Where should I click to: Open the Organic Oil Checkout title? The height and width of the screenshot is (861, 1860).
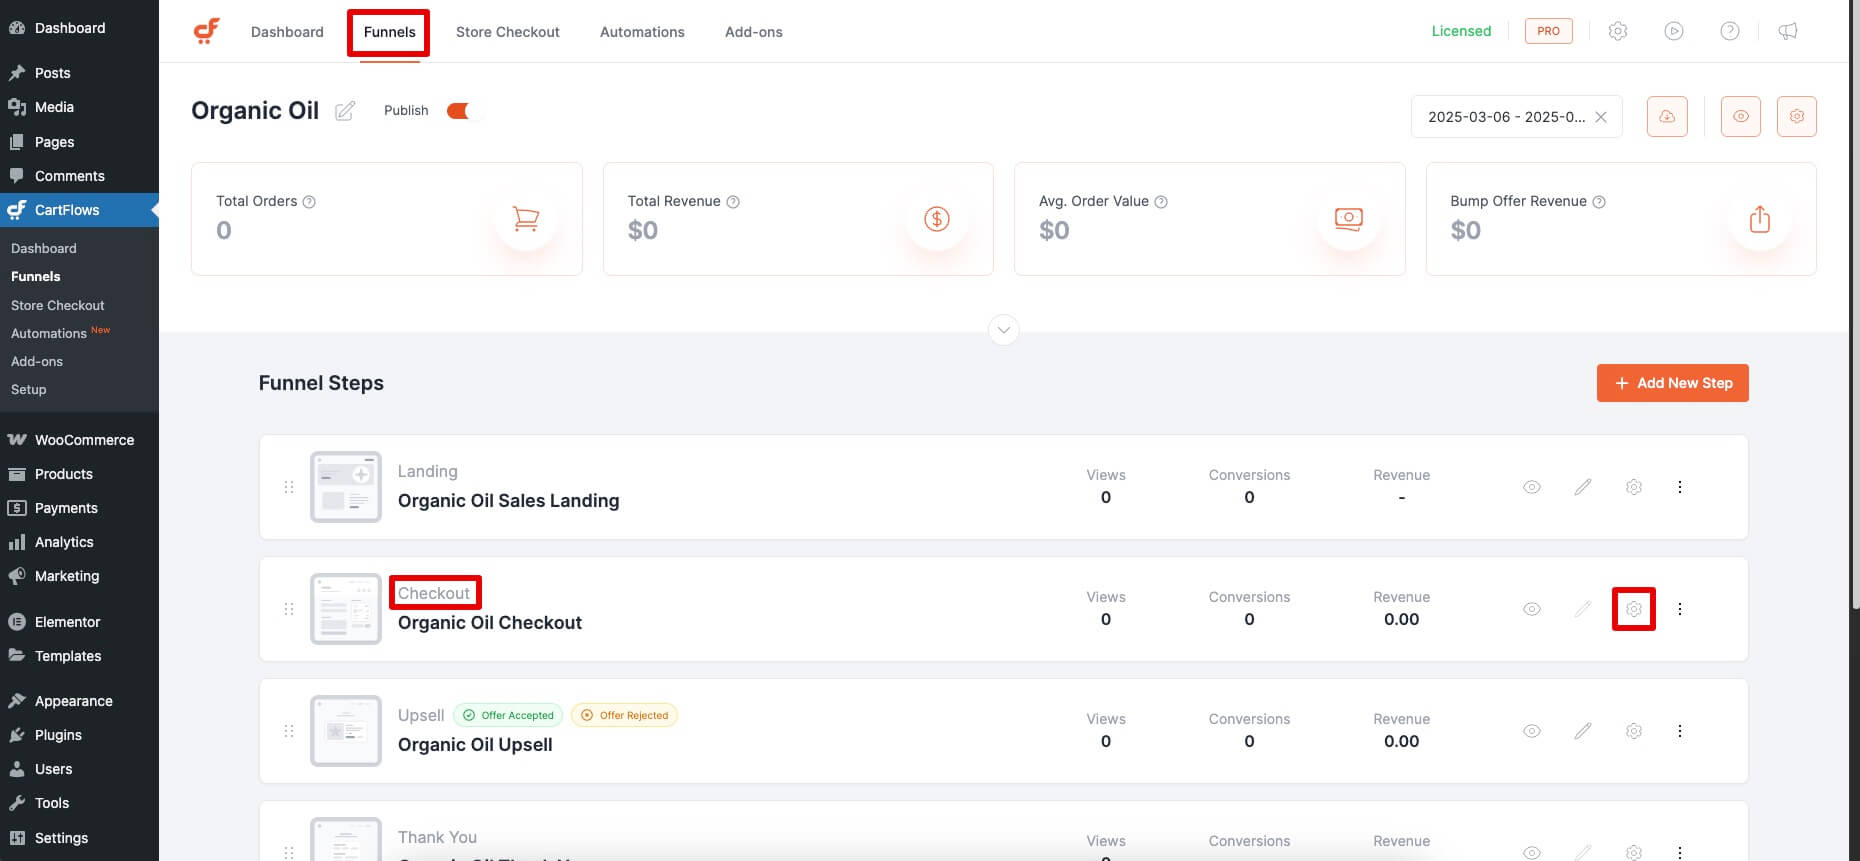tap(490, 623)
